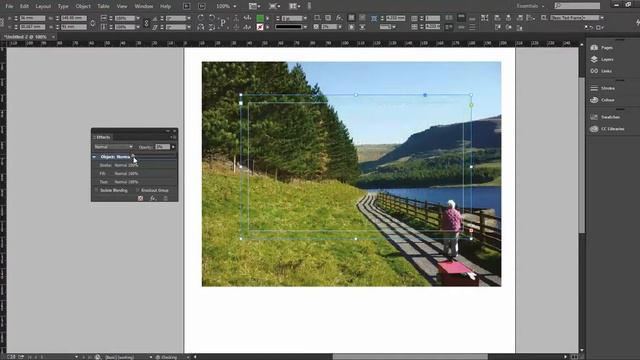Open the fx add effect button in Effects

coord(153,198)
